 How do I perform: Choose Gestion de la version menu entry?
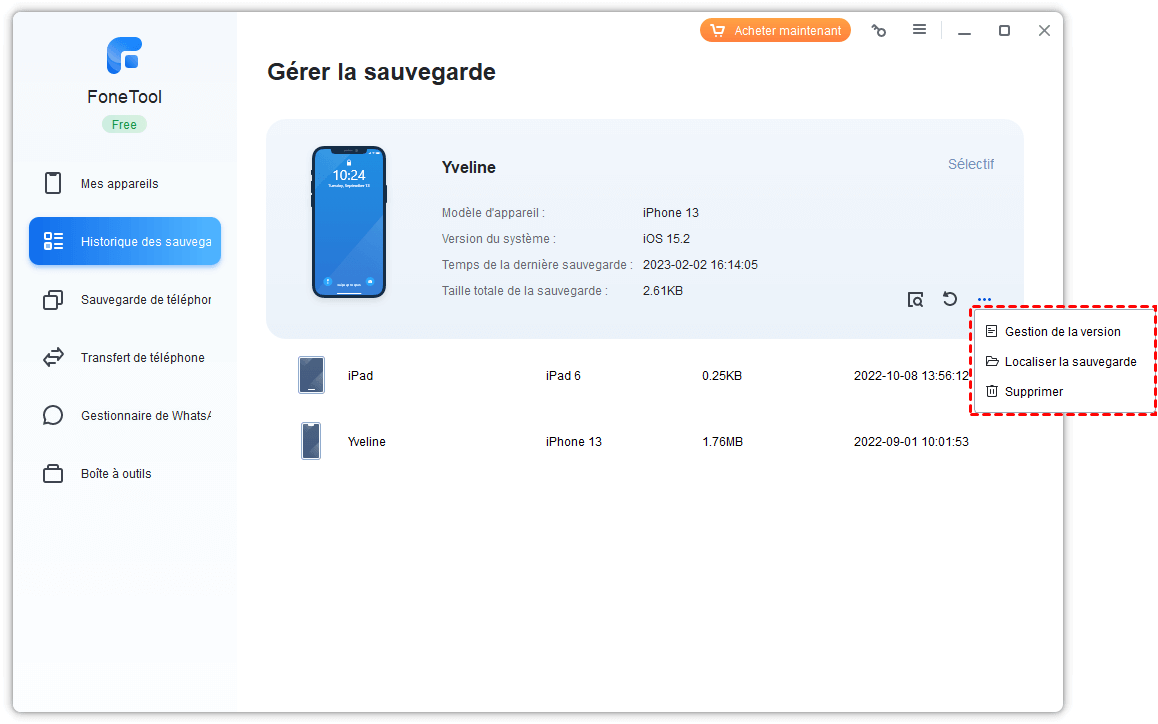(1062, 332)
